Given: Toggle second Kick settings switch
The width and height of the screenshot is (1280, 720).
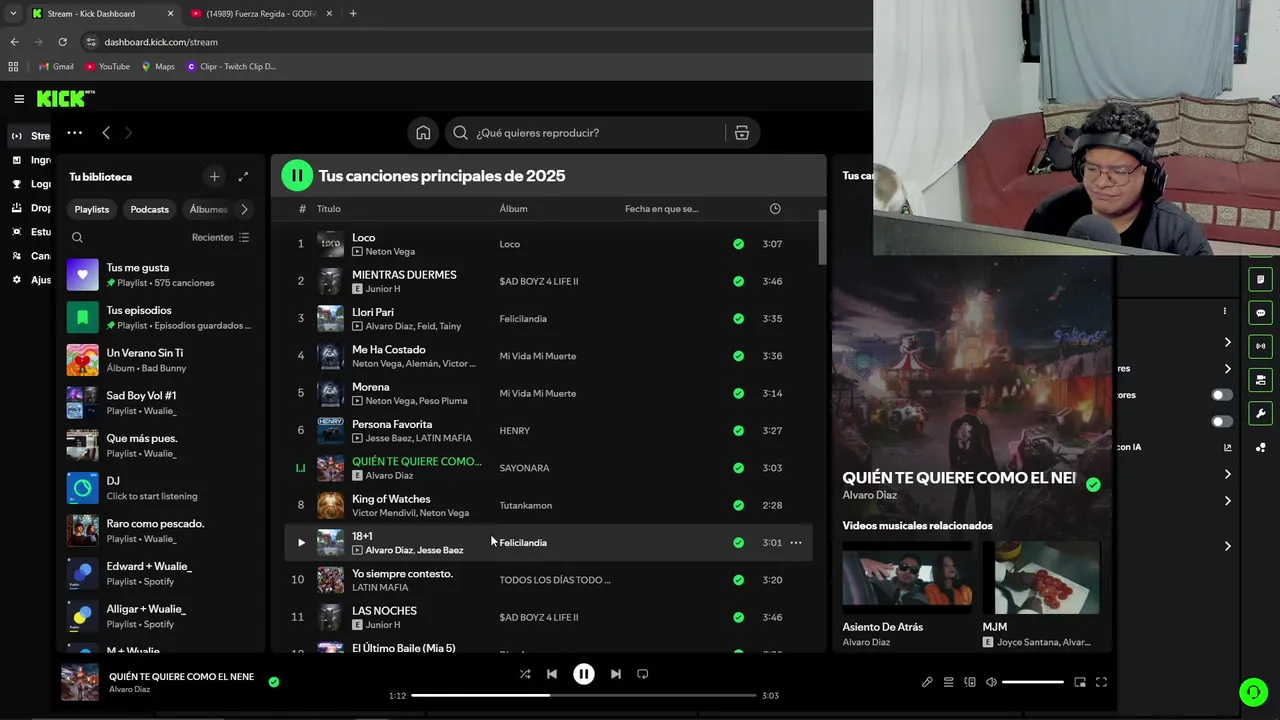Looking at the screenshot, I should coord(1222,421).
